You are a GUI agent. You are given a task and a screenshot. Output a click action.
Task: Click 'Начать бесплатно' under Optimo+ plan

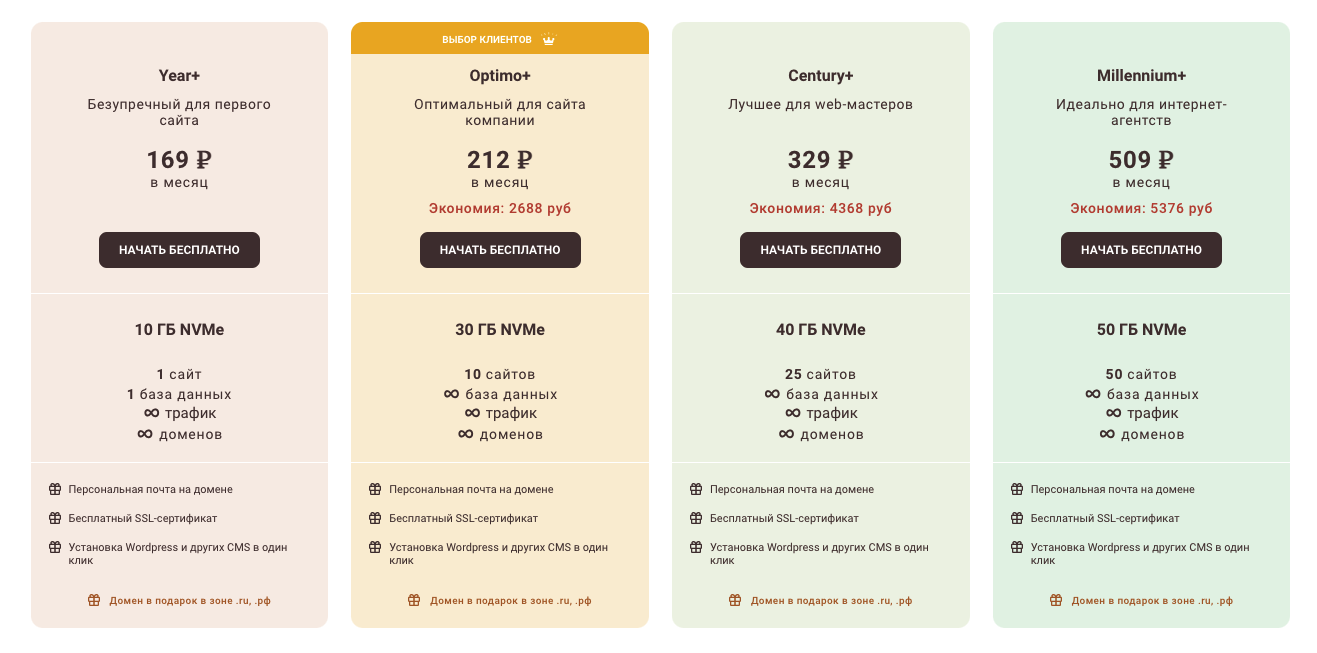[x=500, y=250]
